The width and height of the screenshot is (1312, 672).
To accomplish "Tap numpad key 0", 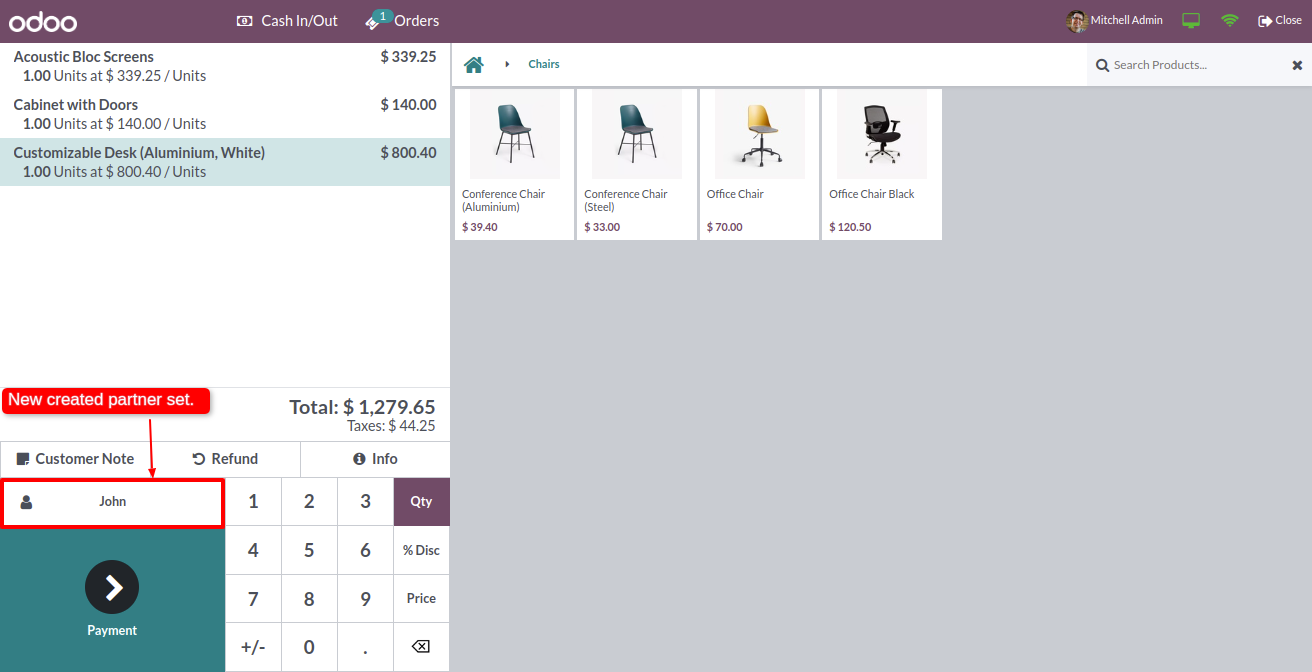I will tap(309, 647).
